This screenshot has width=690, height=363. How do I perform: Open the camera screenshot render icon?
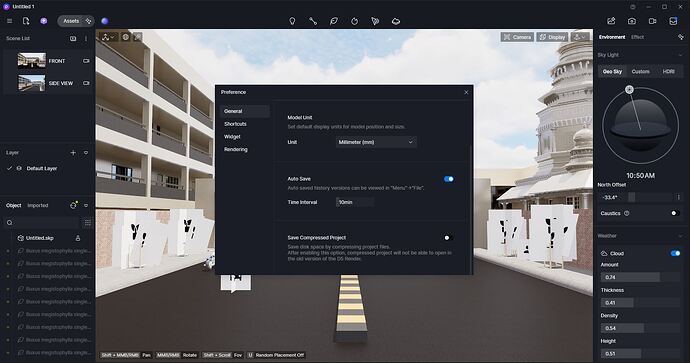632,21
